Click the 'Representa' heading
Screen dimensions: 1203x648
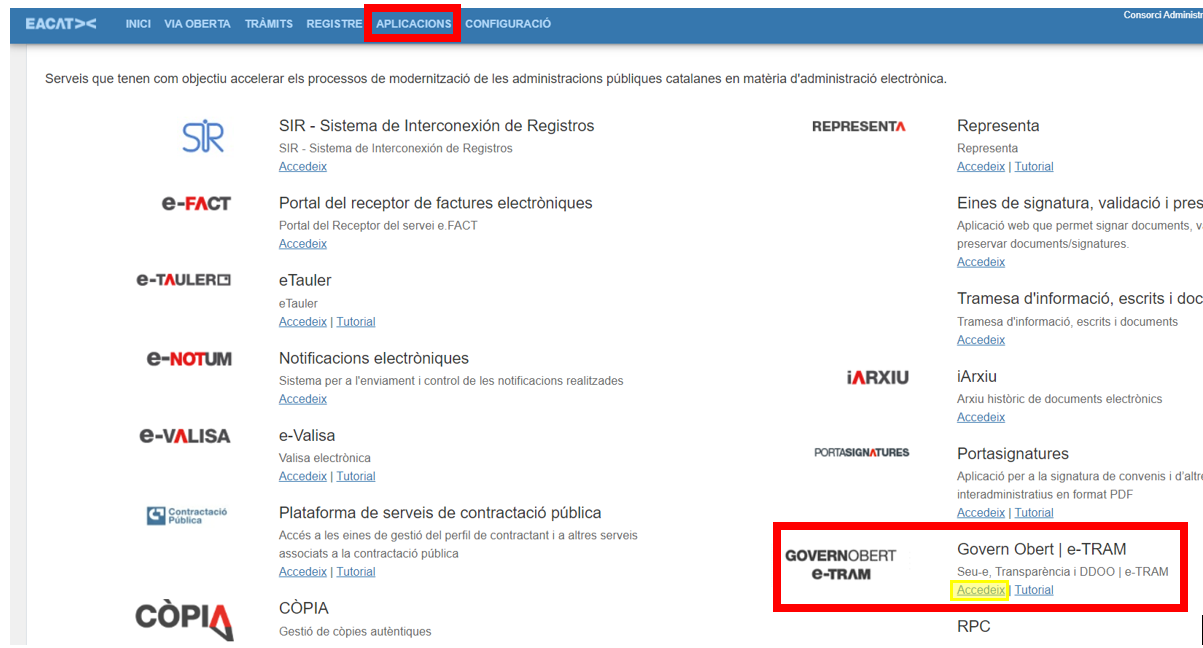coord(998,126)
